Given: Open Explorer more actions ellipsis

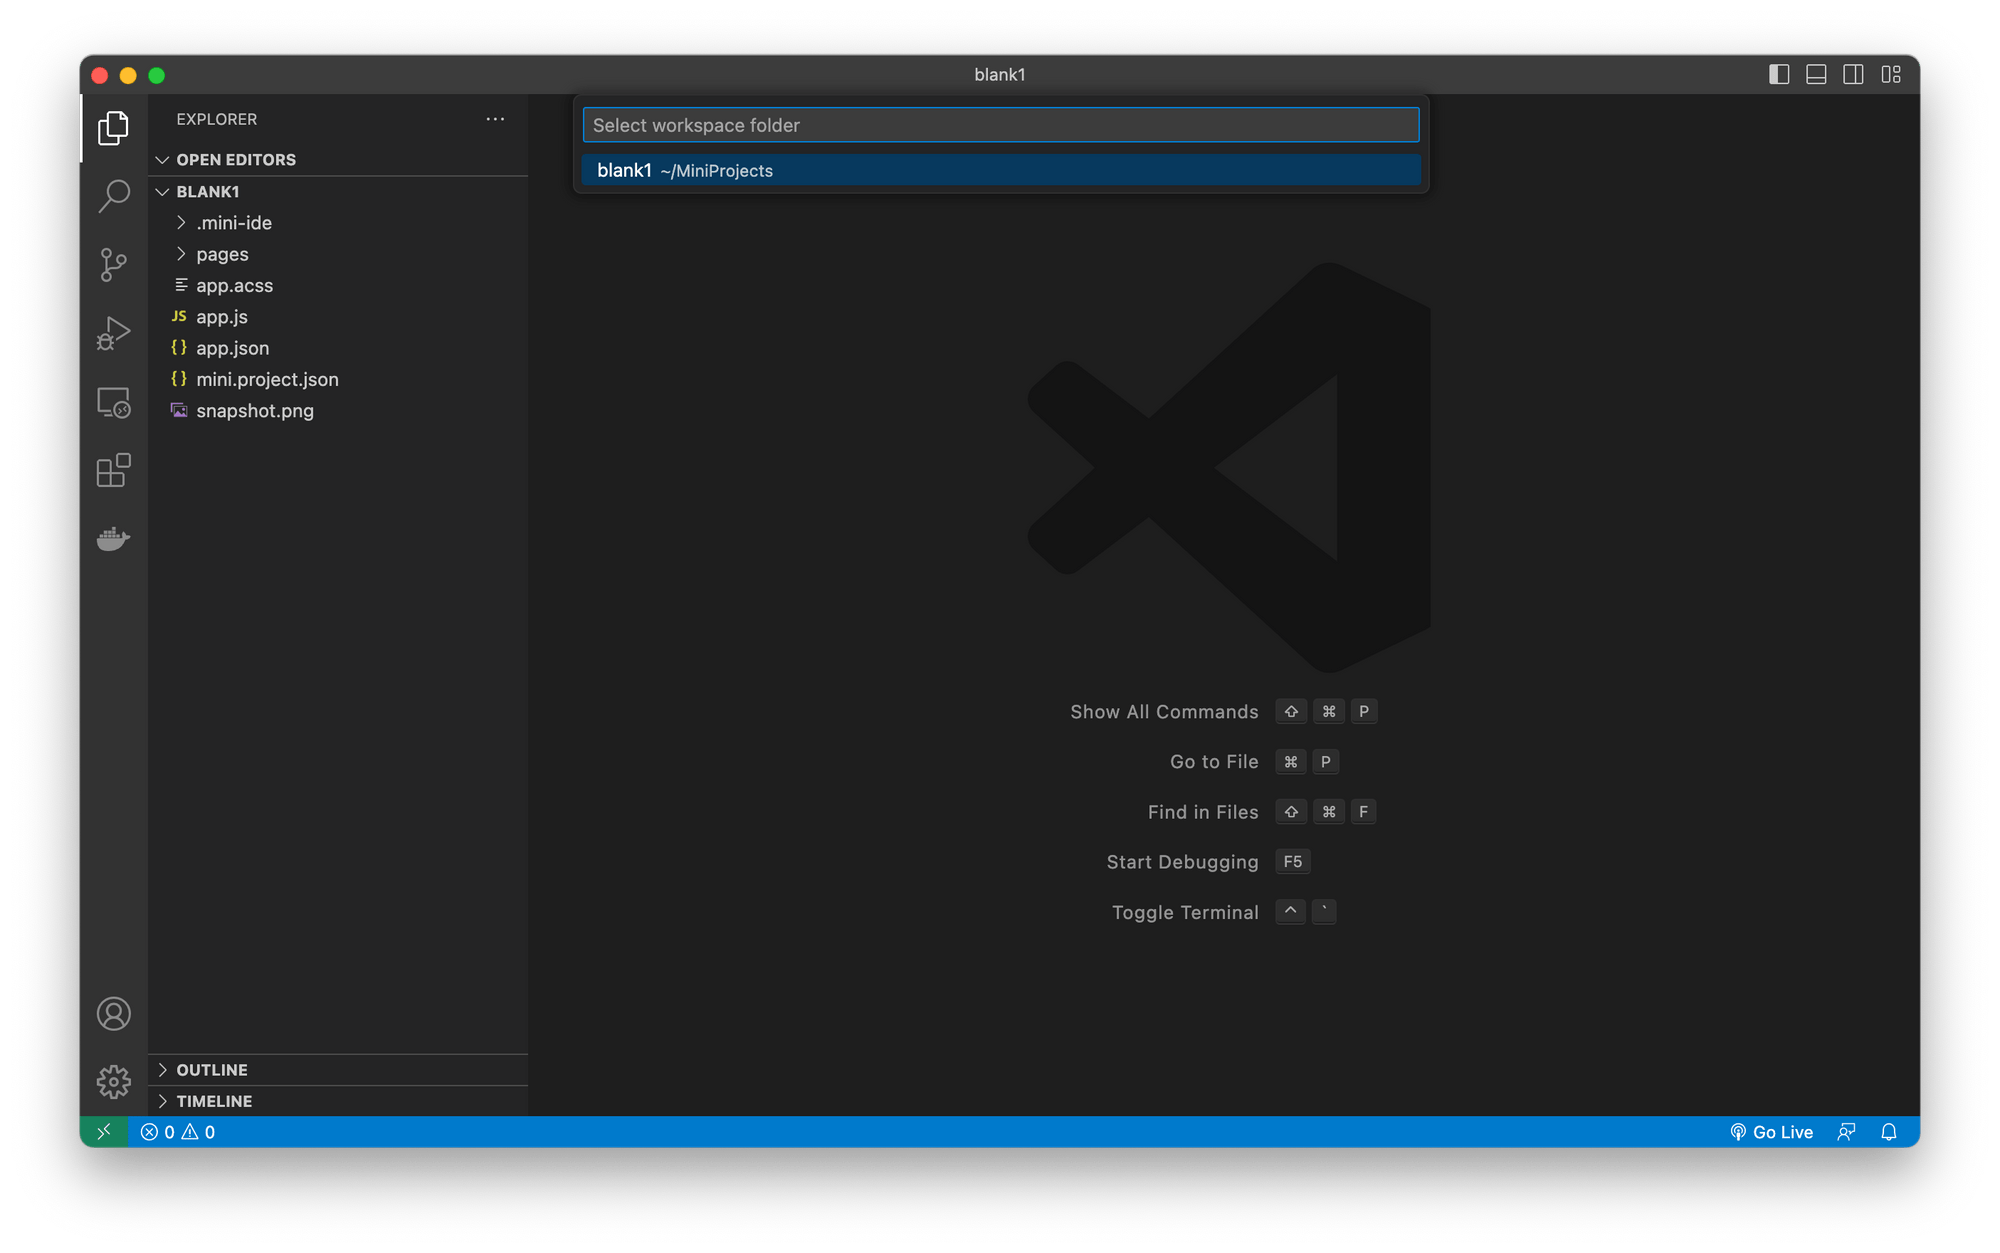Looking at the screenshot, I should 495,119.
